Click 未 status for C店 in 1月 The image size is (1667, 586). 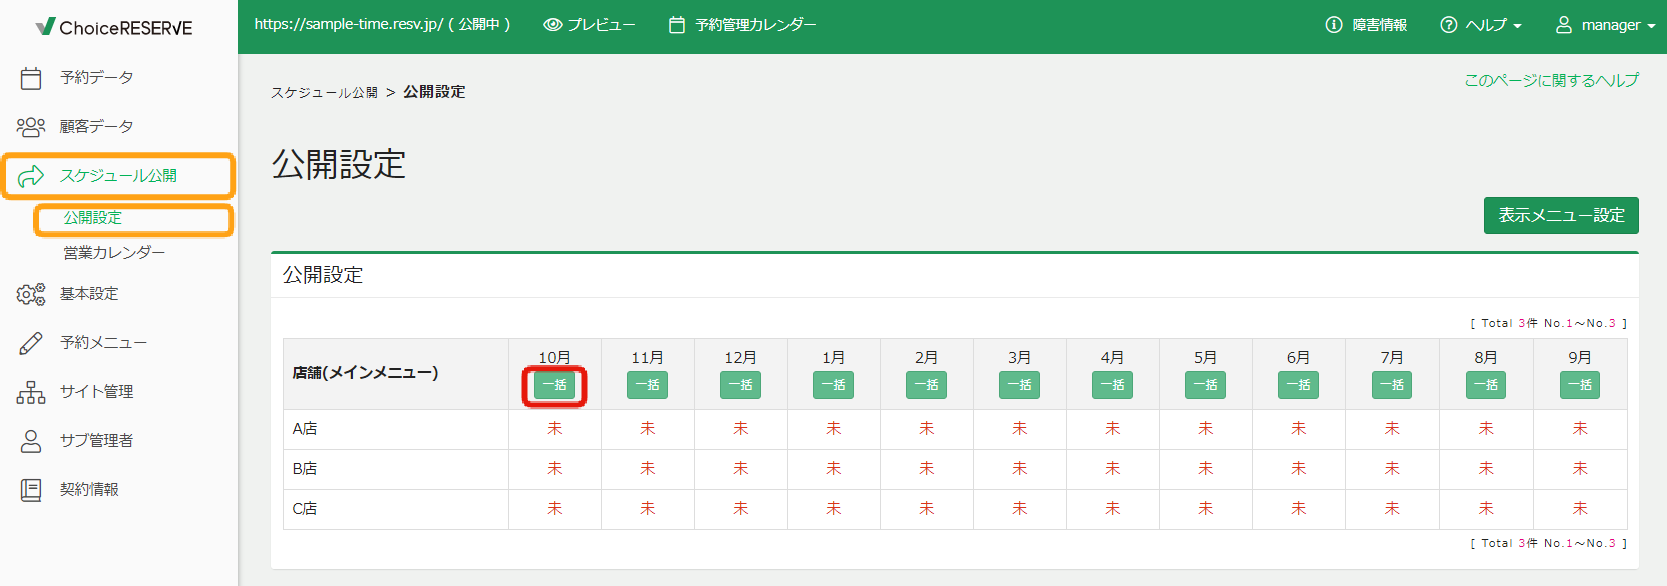[x=834, y=509]
